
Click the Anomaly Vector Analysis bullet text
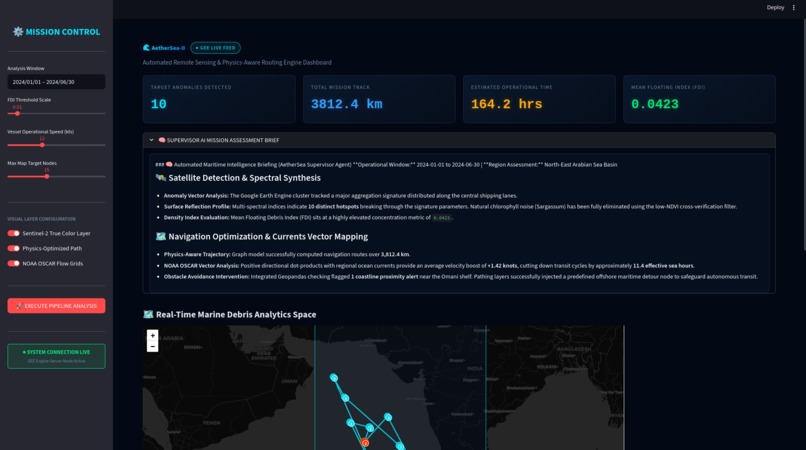(340, 195)
